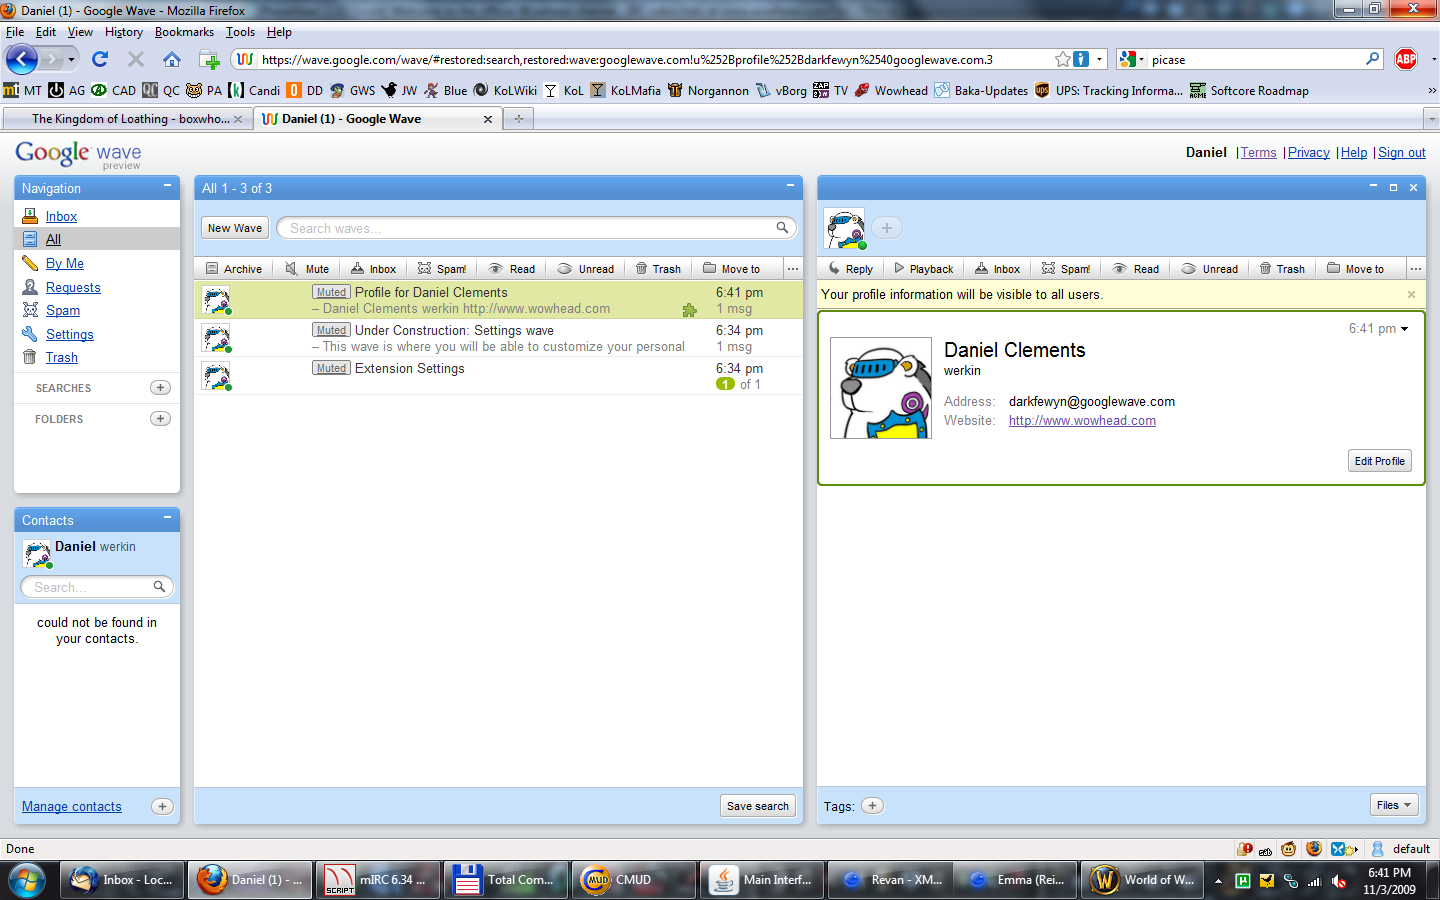Open the open wave's Move to menu
Image resolution: width=1440 pixels, height=900 pixels.
click(x=1355, y=269)
